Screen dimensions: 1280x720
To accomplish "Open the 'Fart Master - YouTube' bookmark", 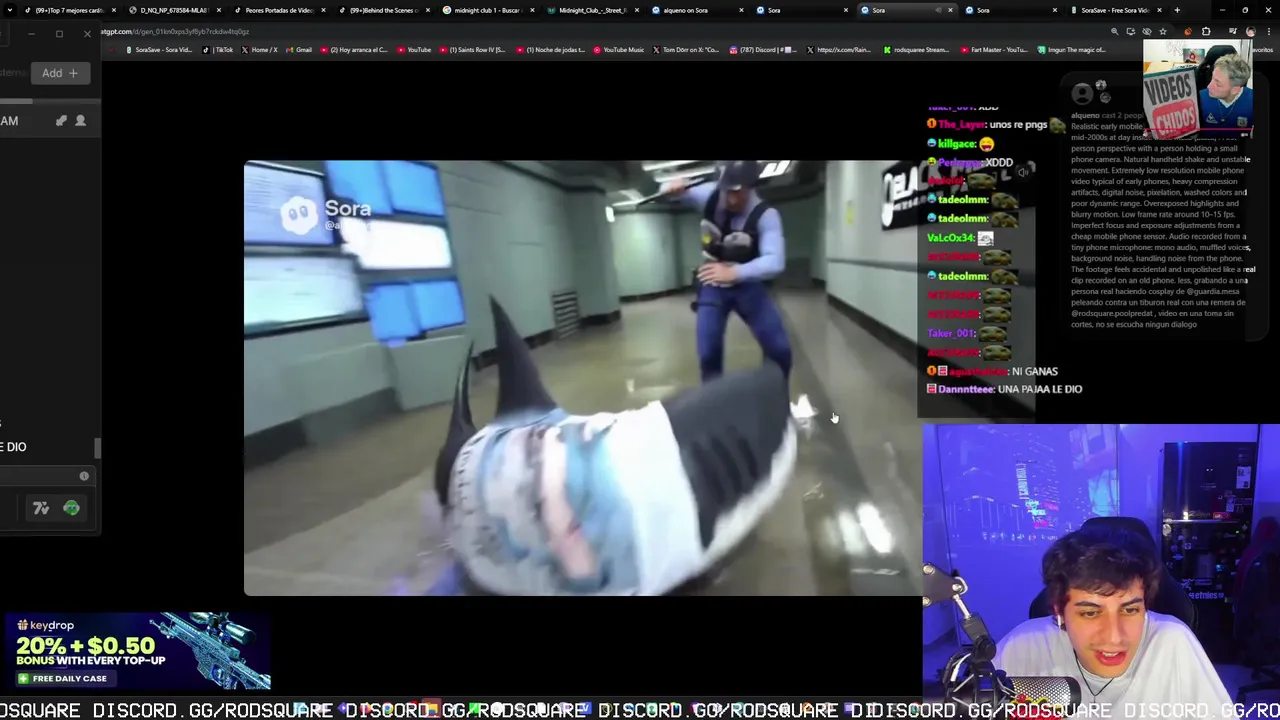I will click(x=994, y=50).
